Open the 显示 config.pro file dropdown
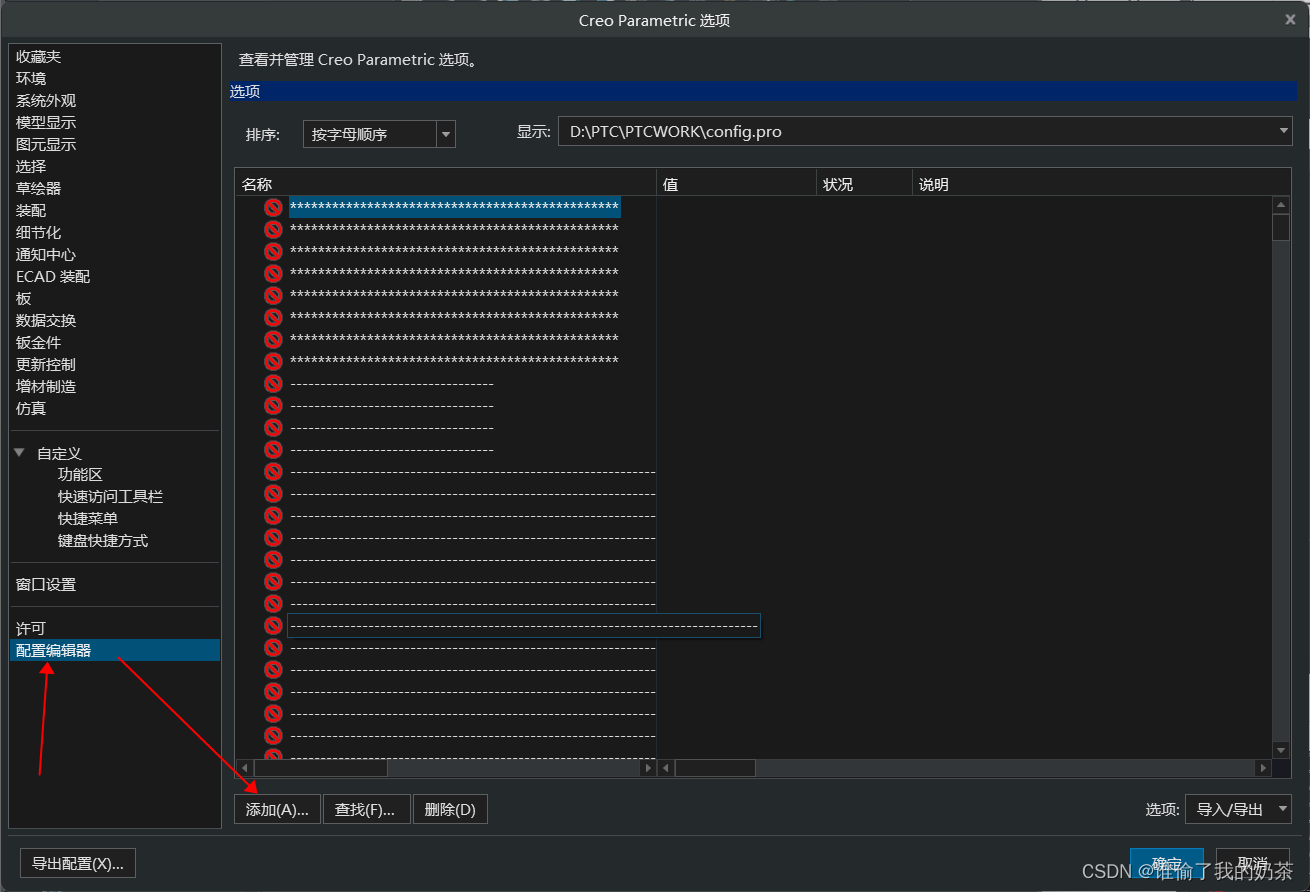 point(1281,130)
